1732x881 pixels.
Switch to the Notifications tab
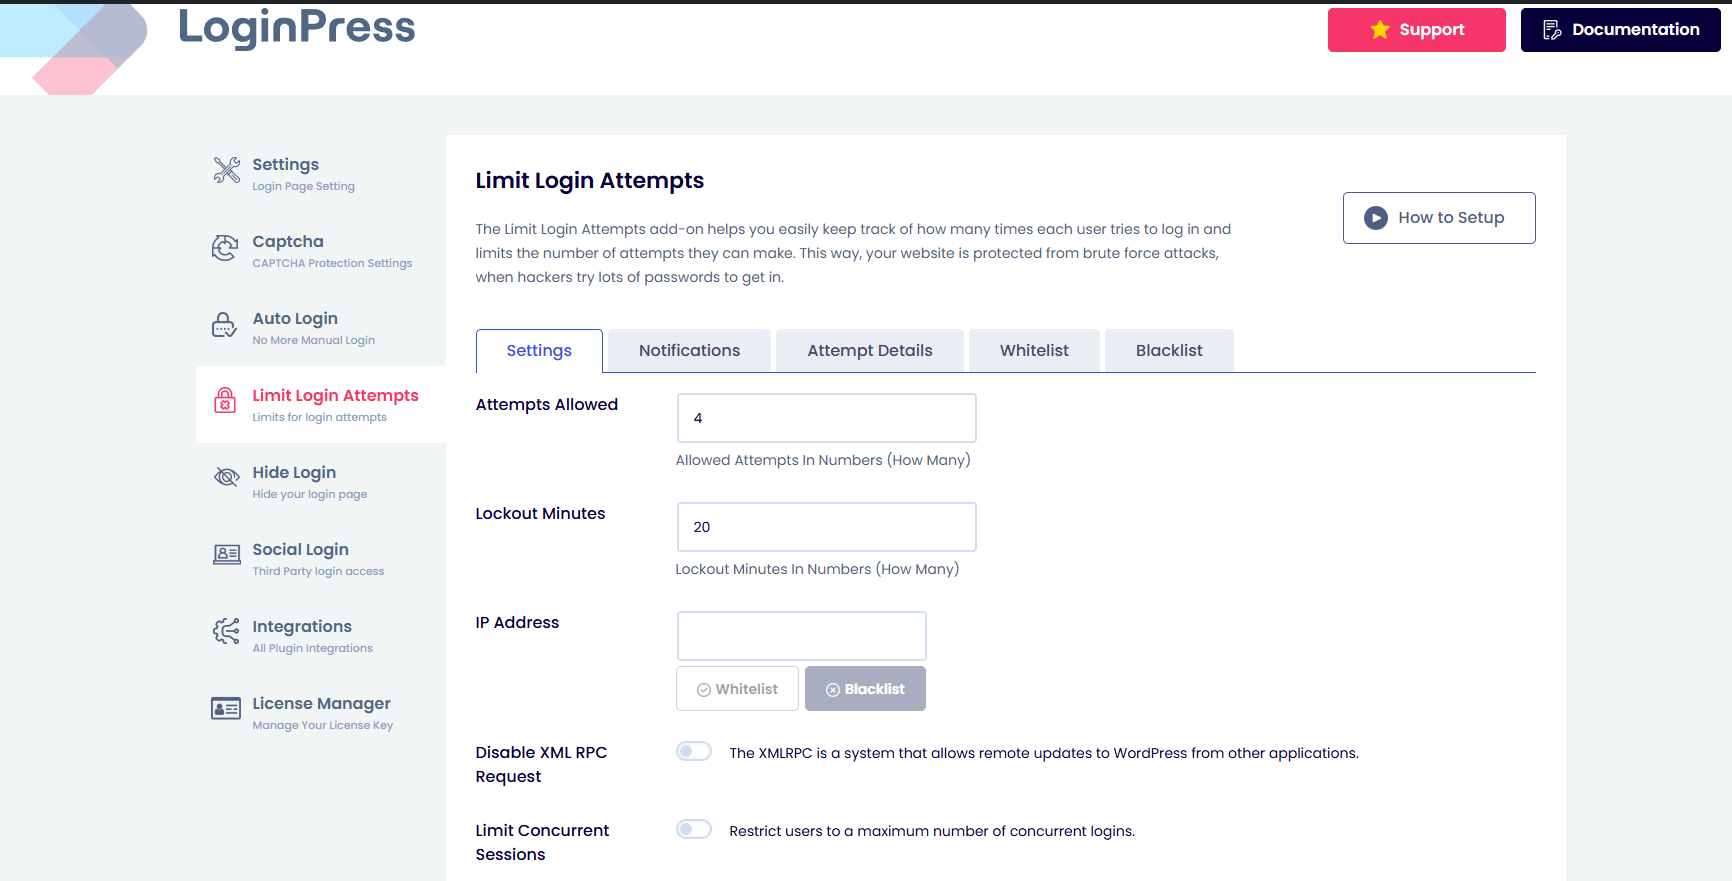click(689, 351)
